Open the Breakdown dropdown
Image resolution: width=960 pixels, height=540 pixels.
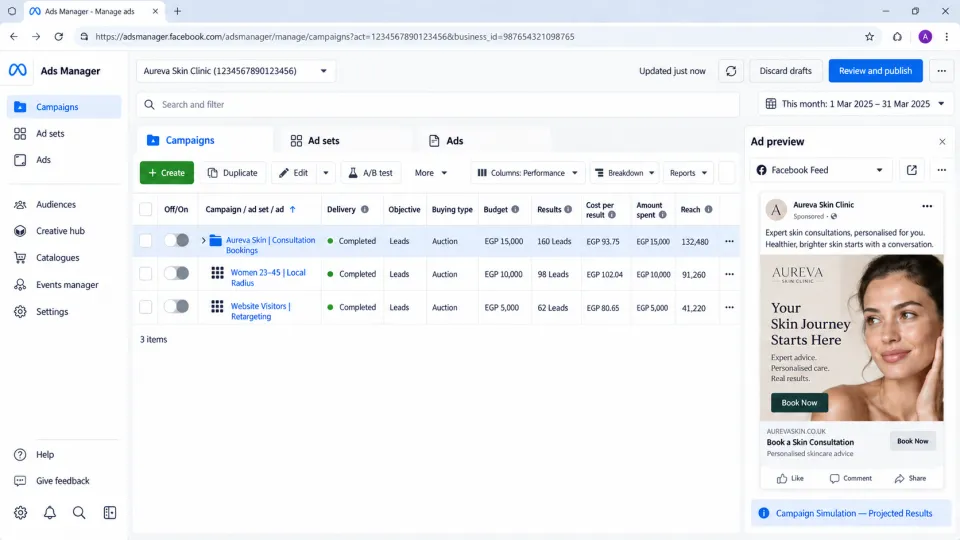coord(624,173)
